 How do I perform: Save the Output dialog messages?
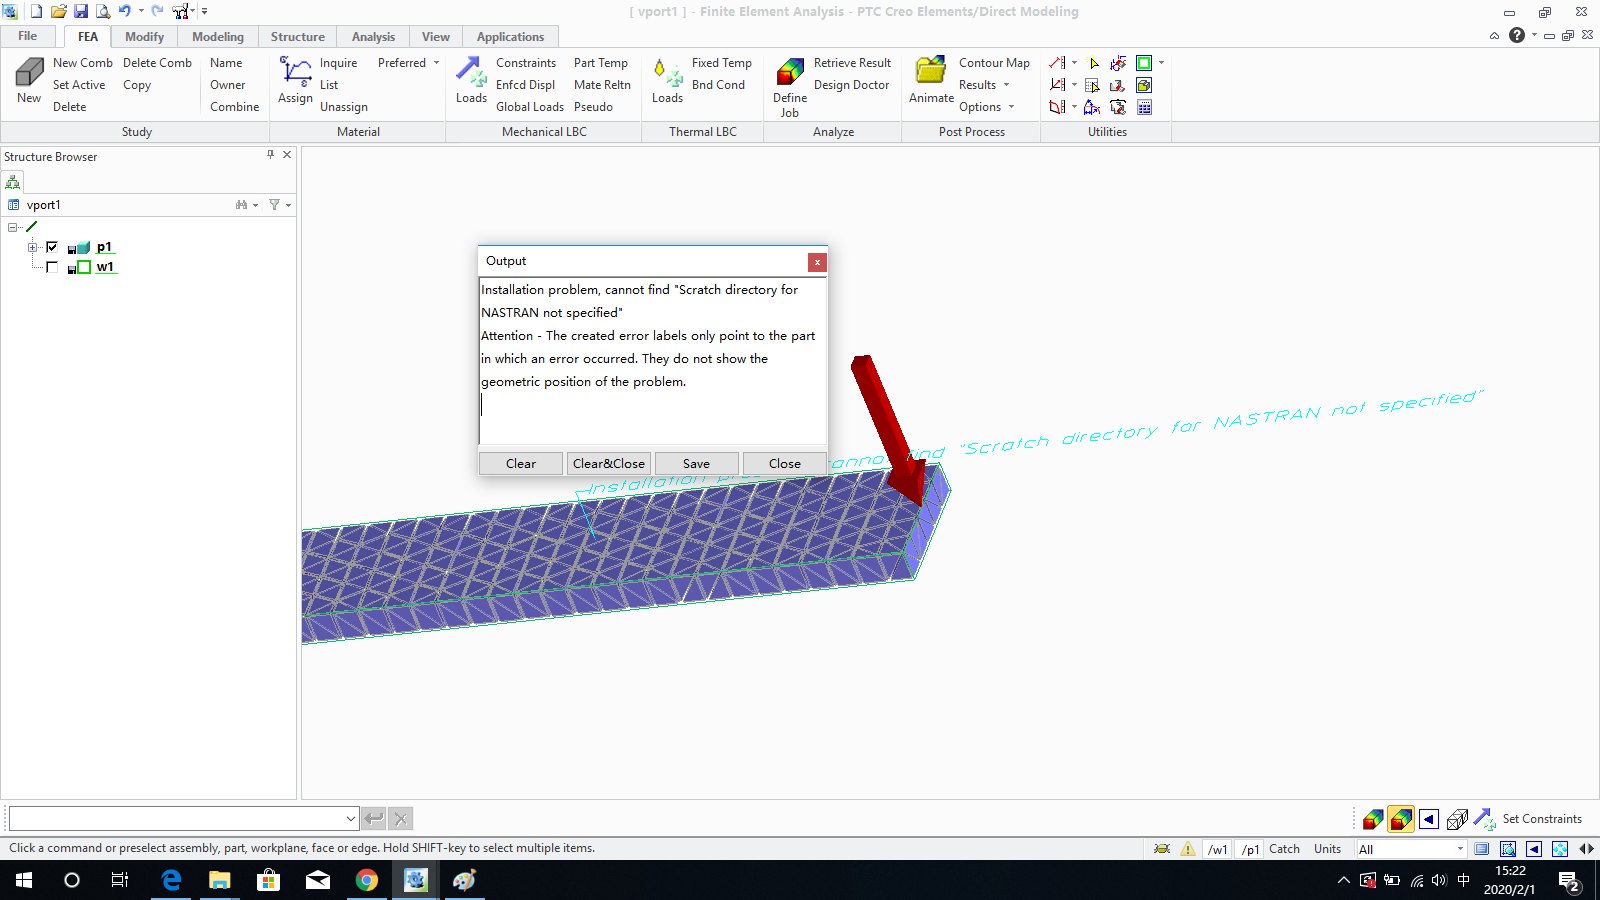[x=696, y=463]
